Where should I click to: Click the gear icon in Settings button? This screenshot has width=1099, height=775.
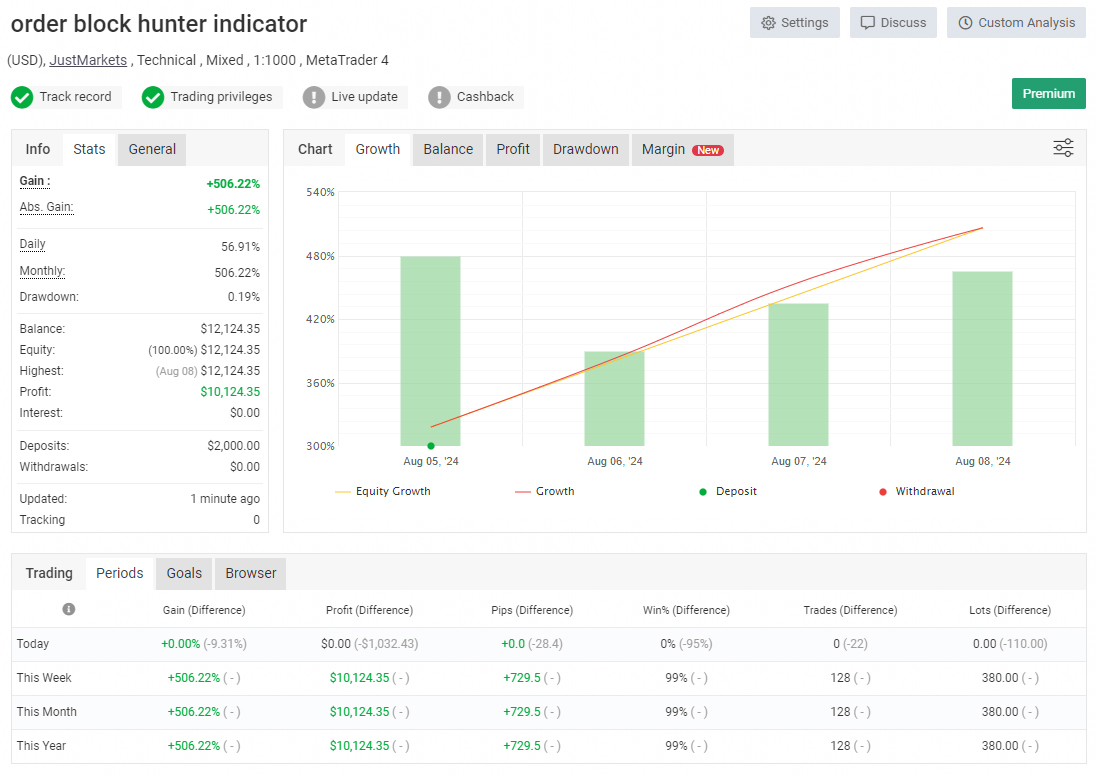[768, 23]
